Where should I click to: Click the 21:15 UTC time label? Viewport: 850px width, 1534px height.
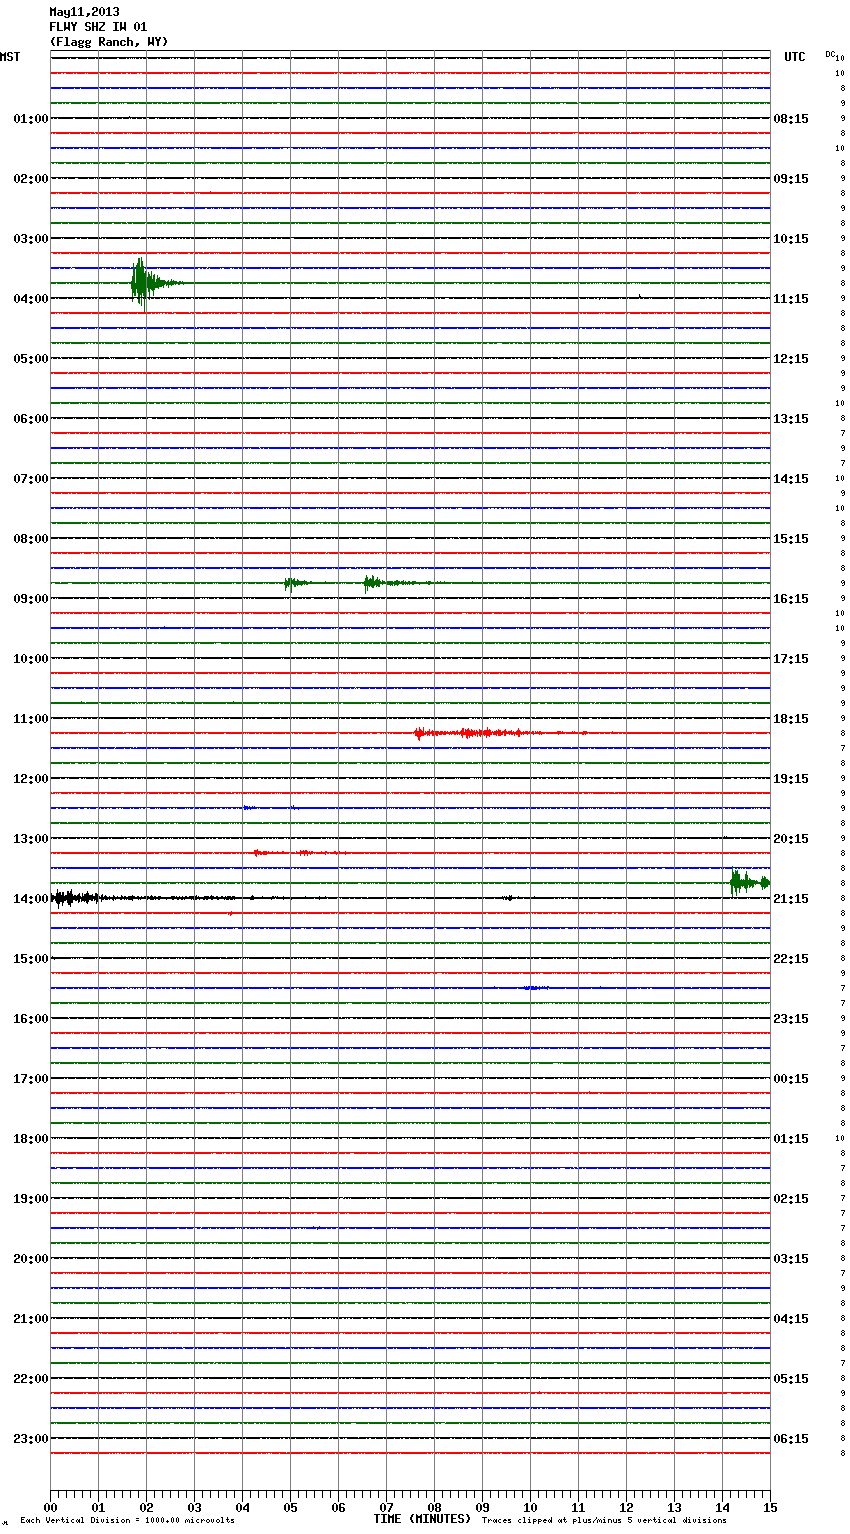point(791,899)
